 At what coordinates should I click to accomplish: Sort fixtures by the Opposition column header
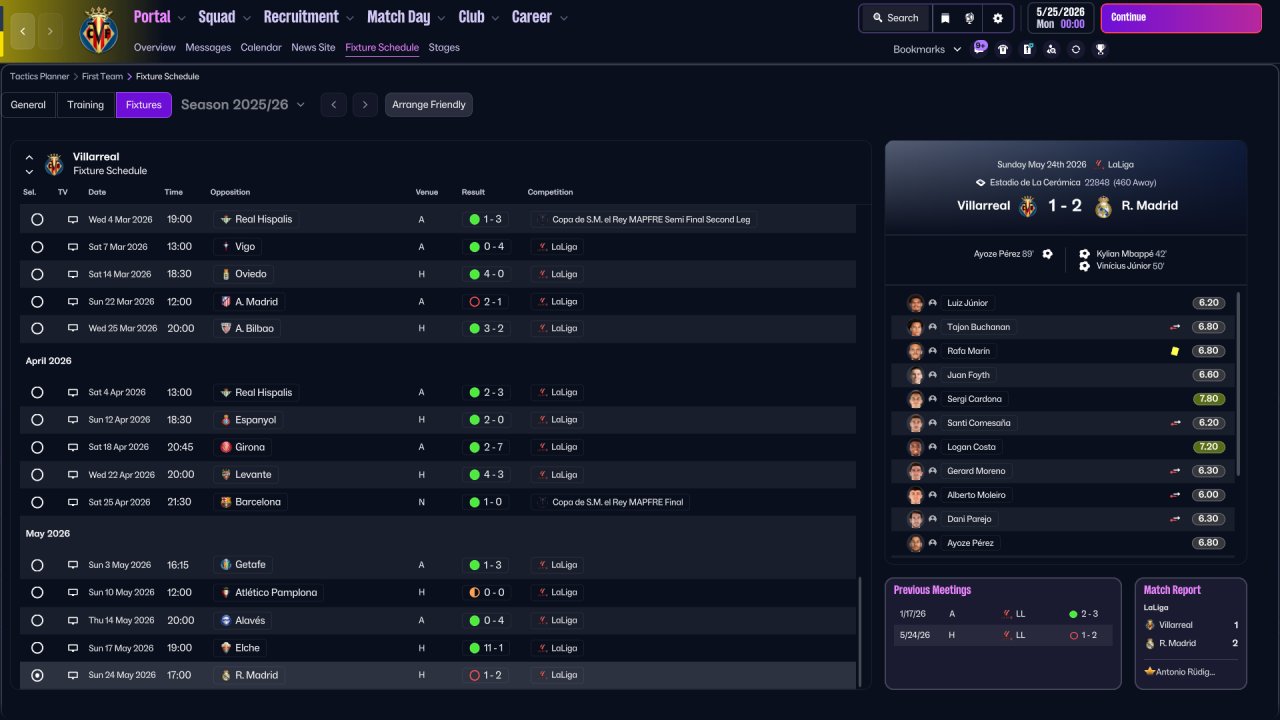230,192
